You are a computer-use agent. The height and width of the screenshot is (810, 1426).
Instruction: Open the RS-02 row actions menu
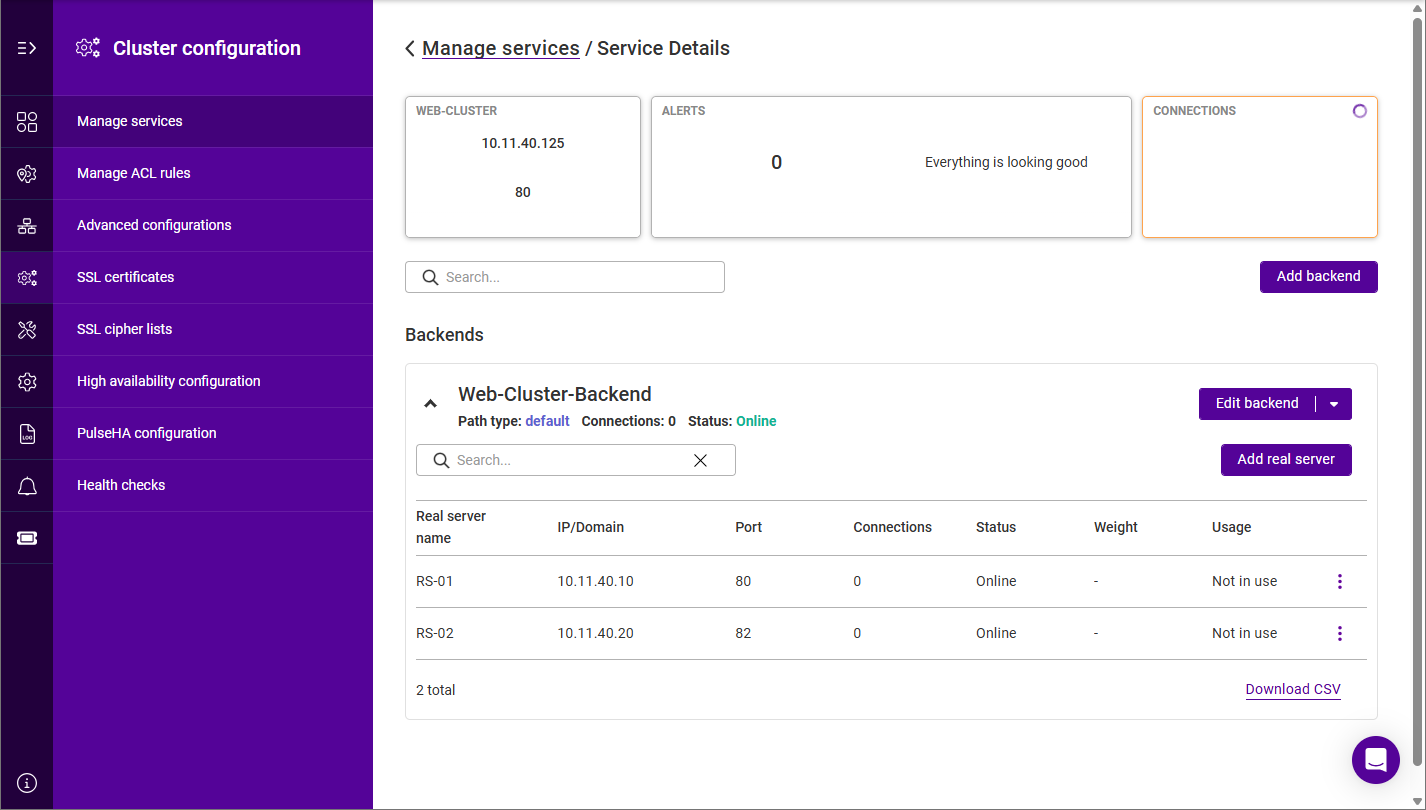click(1340, 633)
